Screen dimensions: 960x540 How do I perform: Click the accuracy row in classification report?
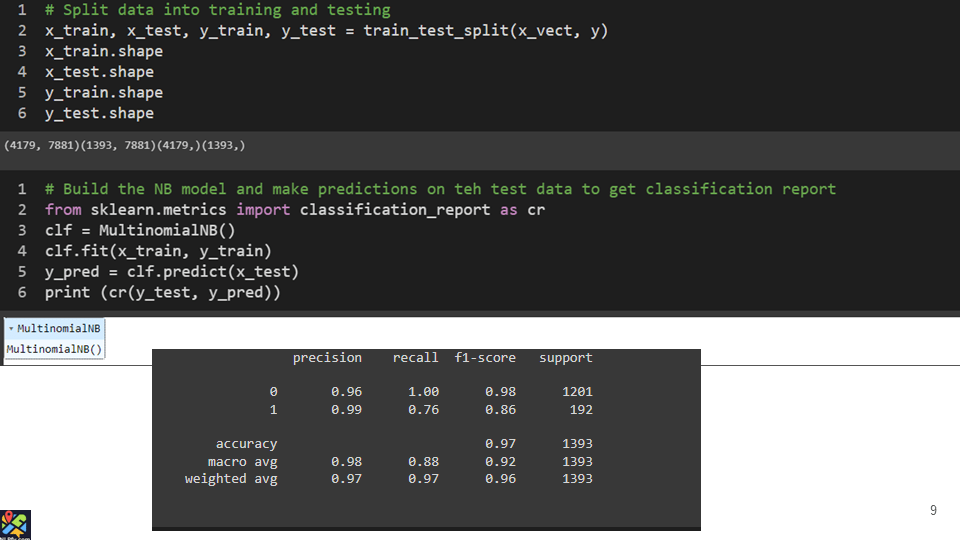(246, 444)
